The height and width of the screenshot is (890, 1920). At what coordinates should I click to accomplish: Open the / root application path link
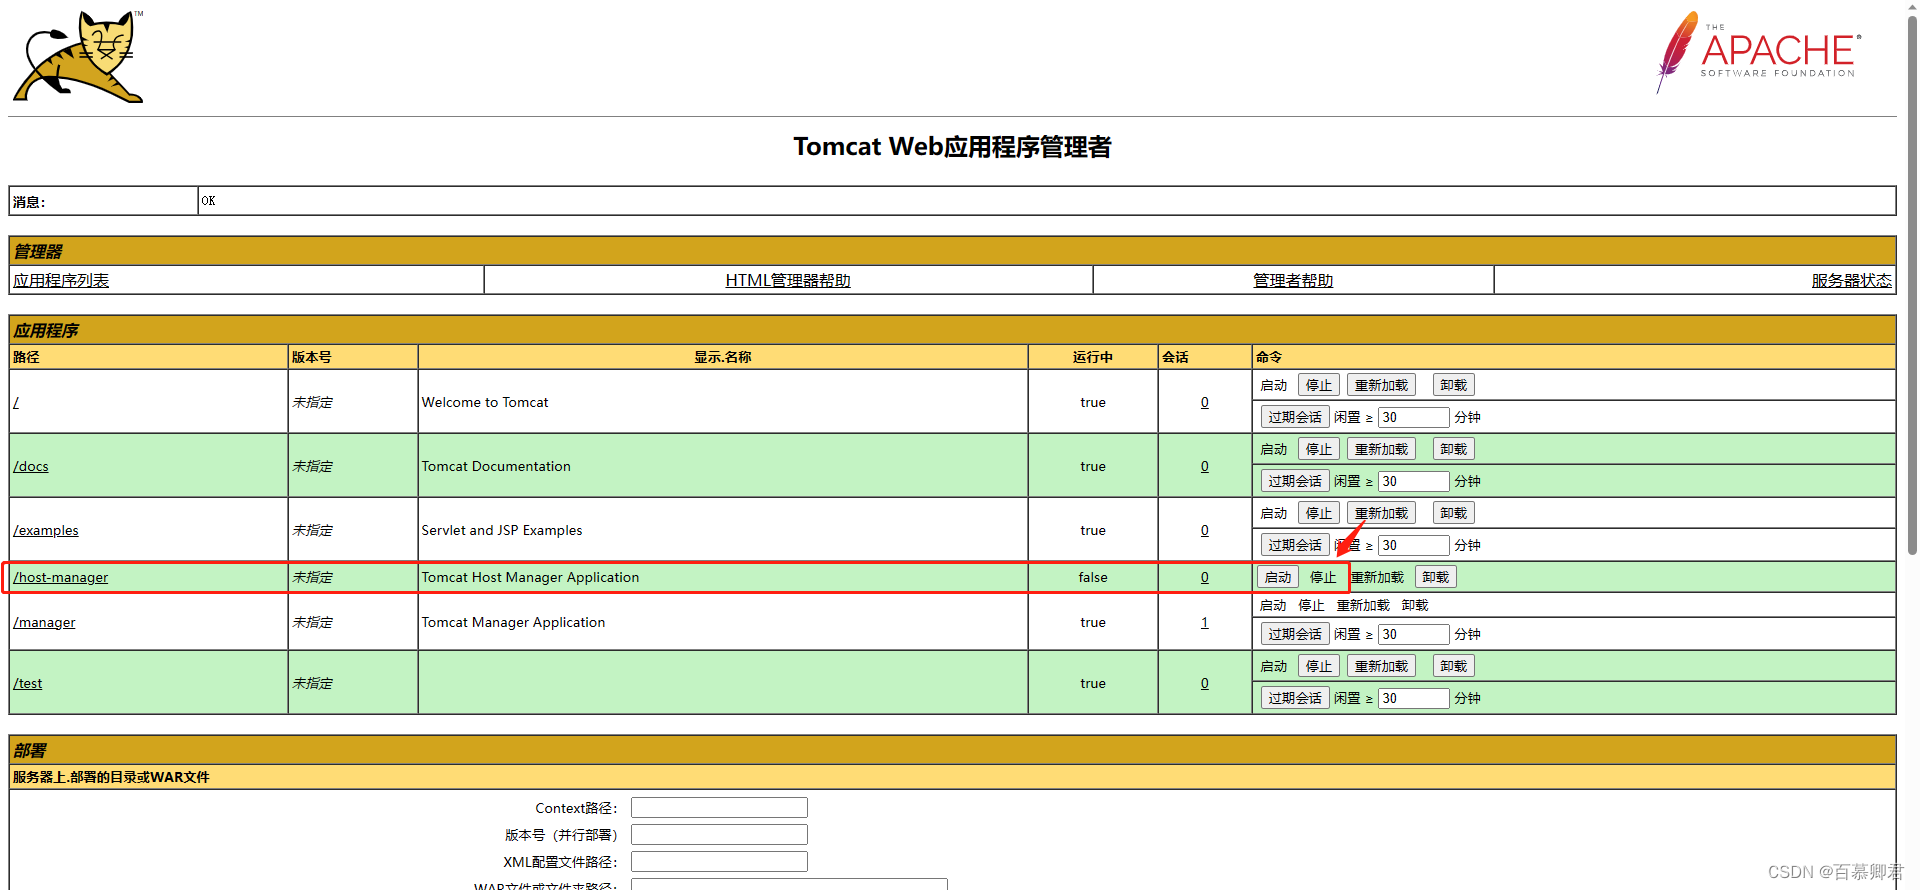[x=16, y=402]
